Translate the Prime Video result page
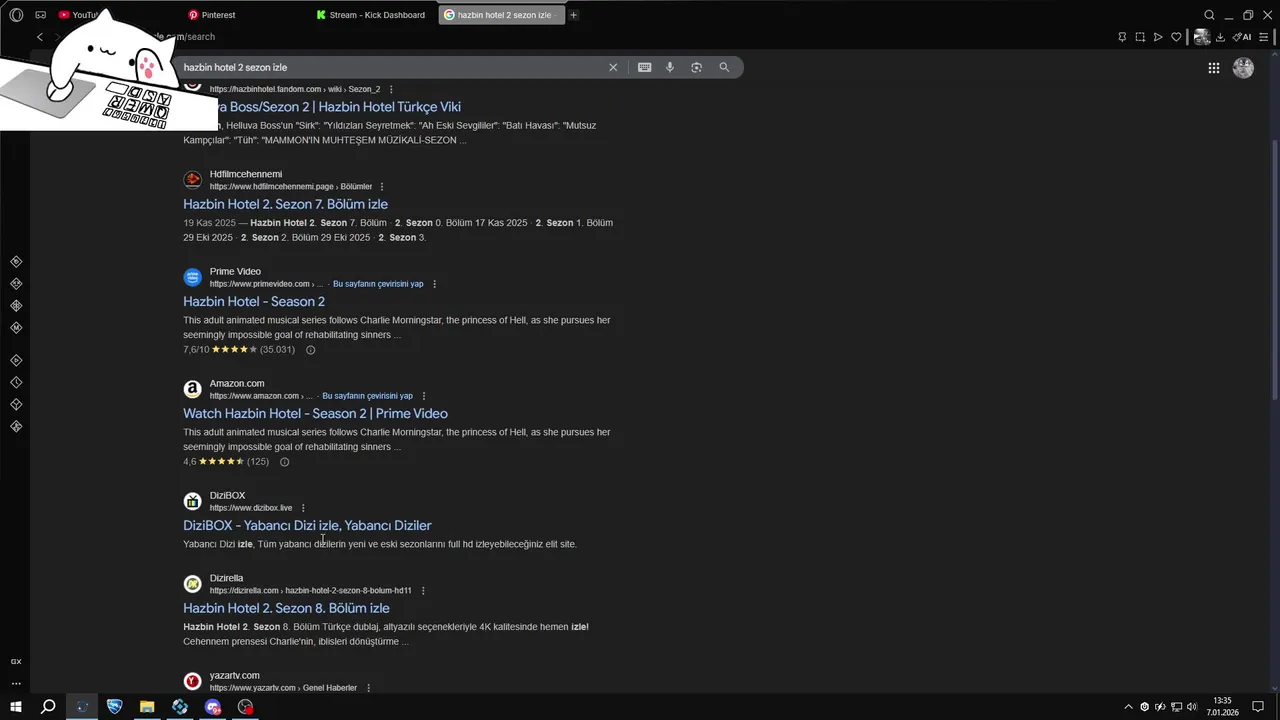1280x720 pixels. coord(378,284)
